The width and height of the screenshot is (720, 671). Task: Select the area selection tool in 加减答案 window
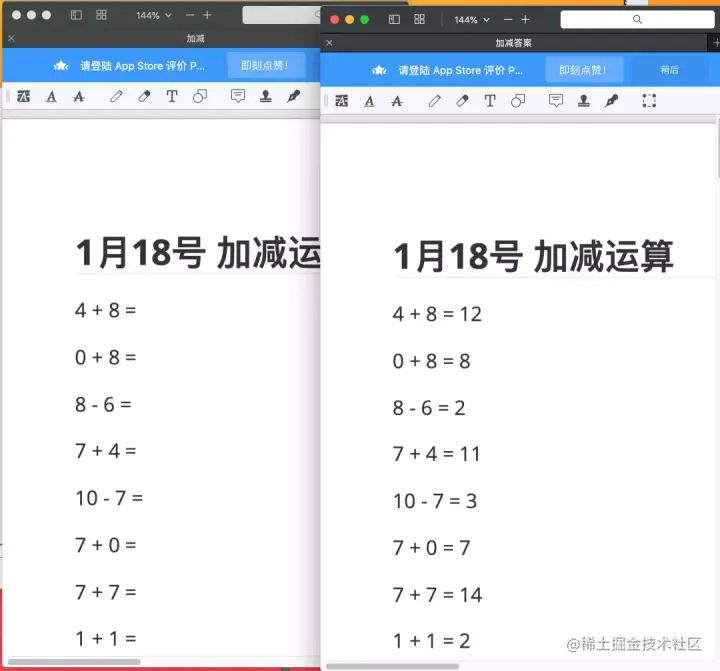coord(649,101)
